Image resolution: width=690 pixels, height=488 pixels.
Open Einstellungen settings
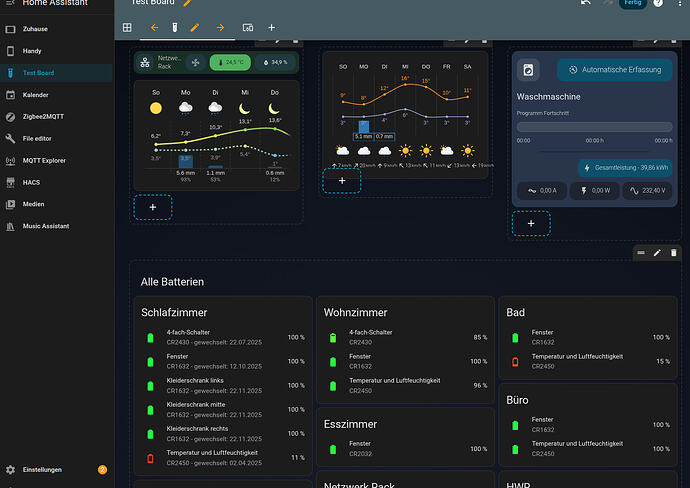pos(56,470)
